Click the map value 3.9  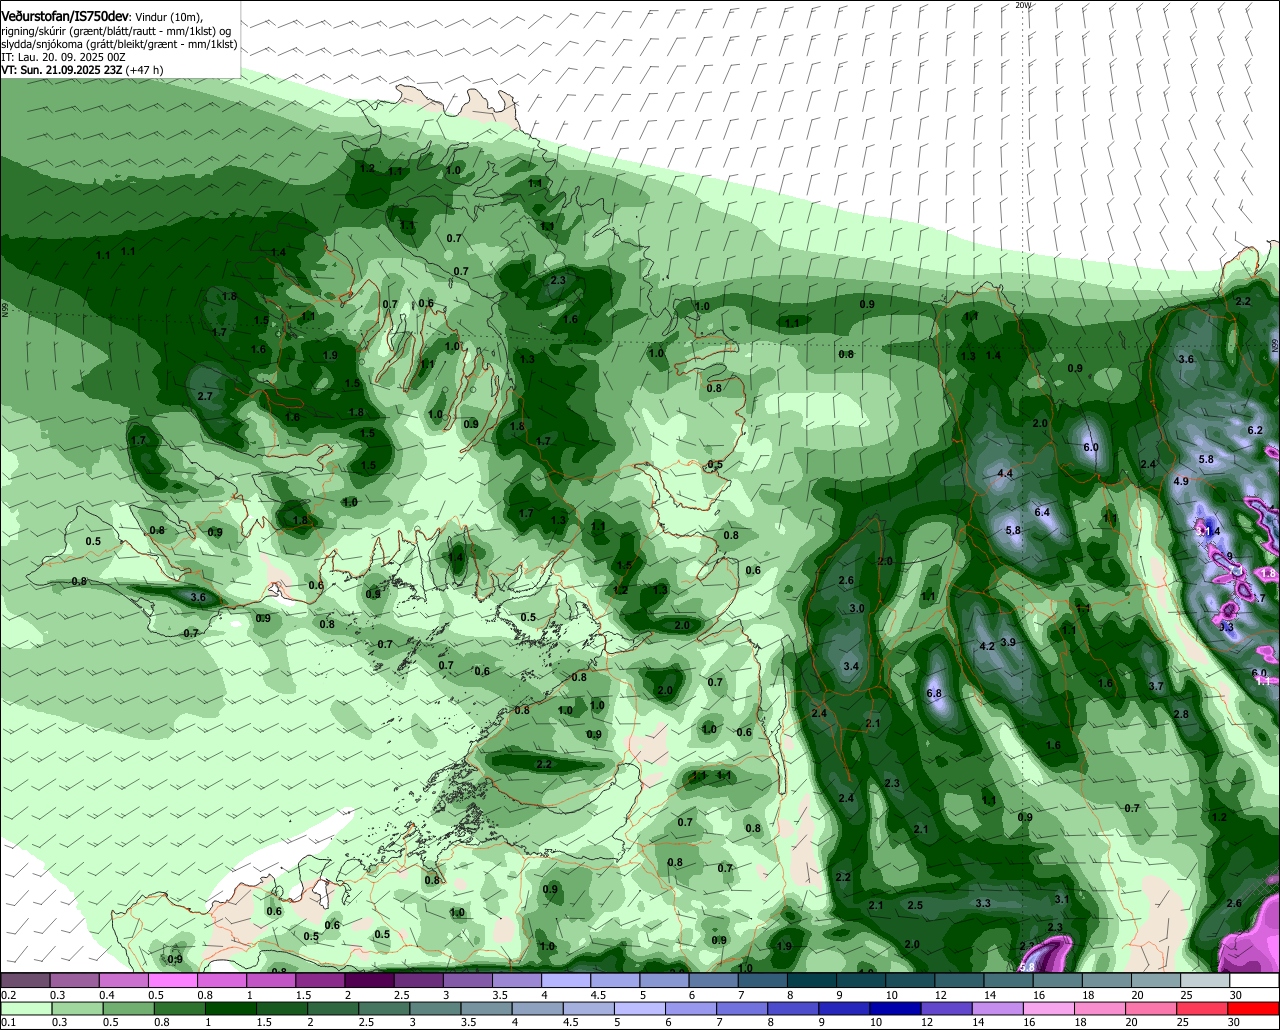pos(1008,642)
